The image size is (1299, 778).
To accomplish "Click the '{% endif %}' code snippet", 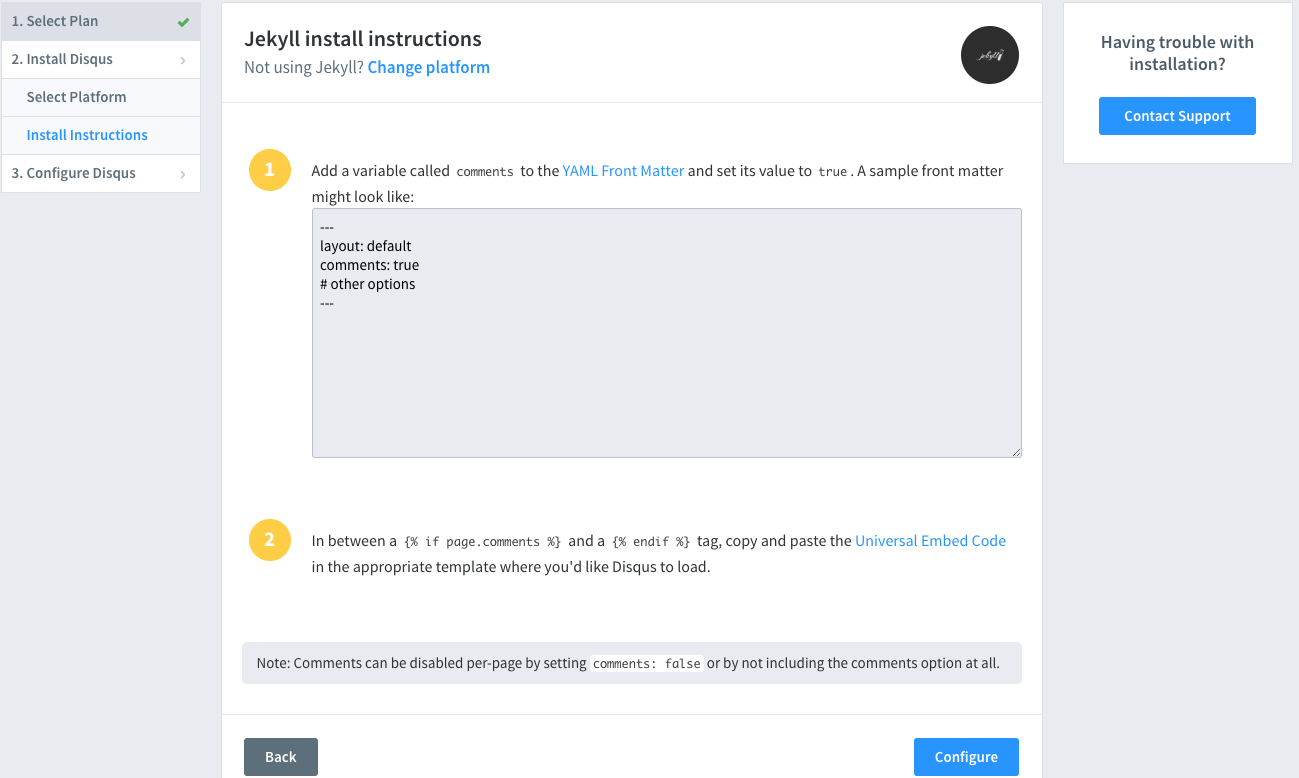I will (x=652, y=542).
